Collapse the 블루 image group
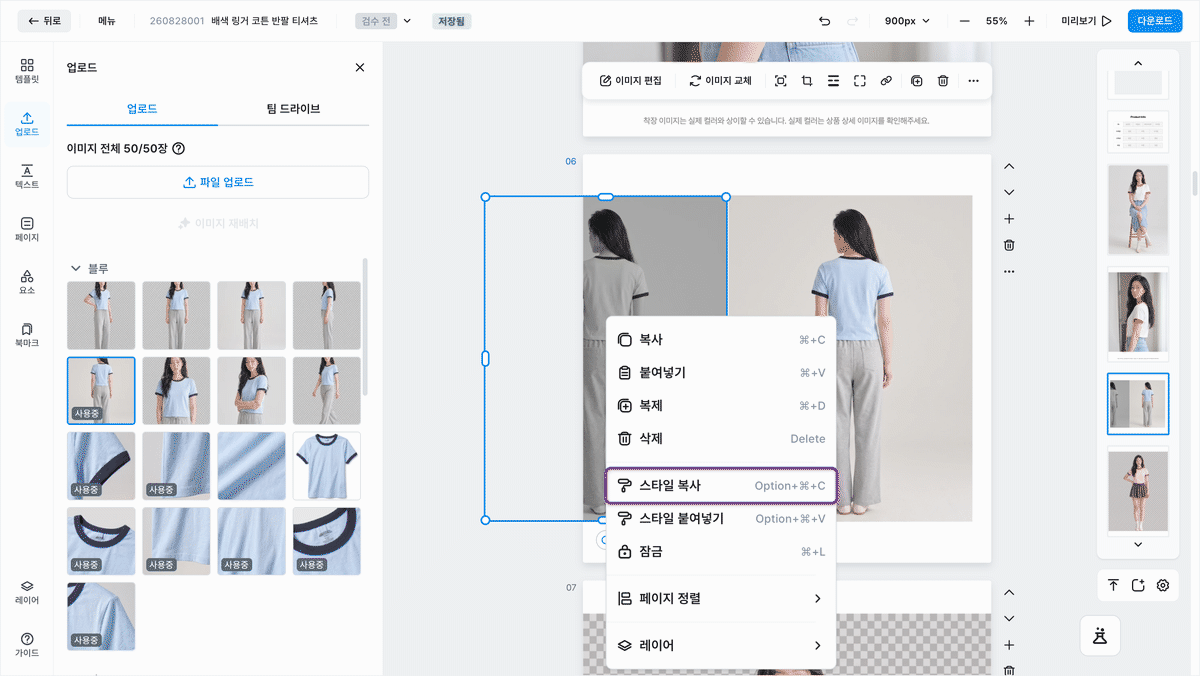The width and height of the screenshot is (1200, 676). pyautogui.click(x=75, y=268)
